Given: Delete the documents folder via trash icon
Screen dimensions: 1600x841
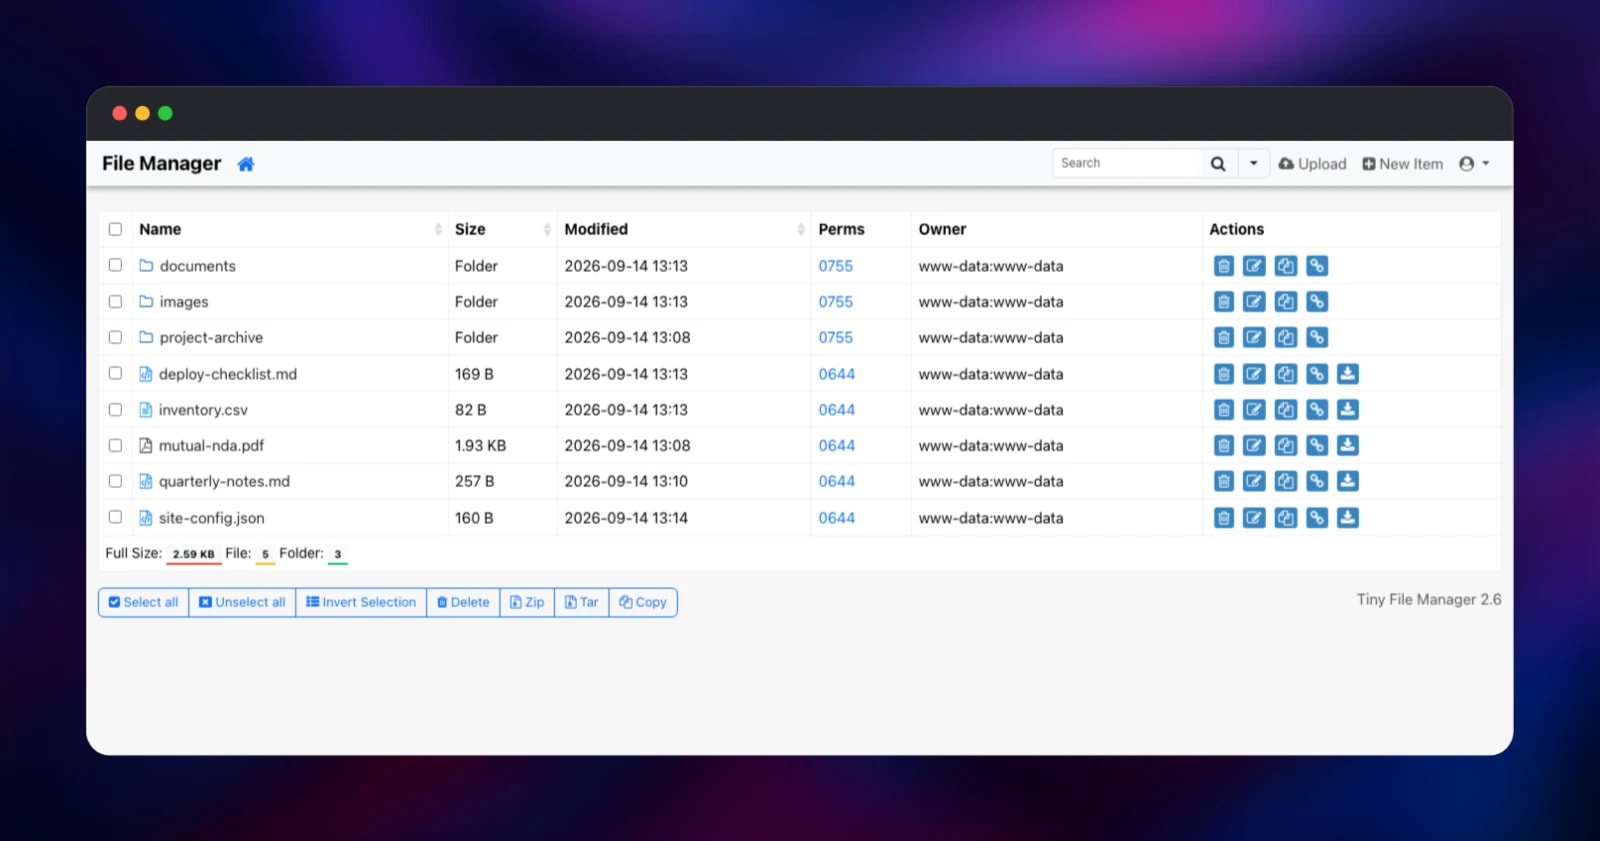Looking at the screenshot, I should click(1223, 266).
